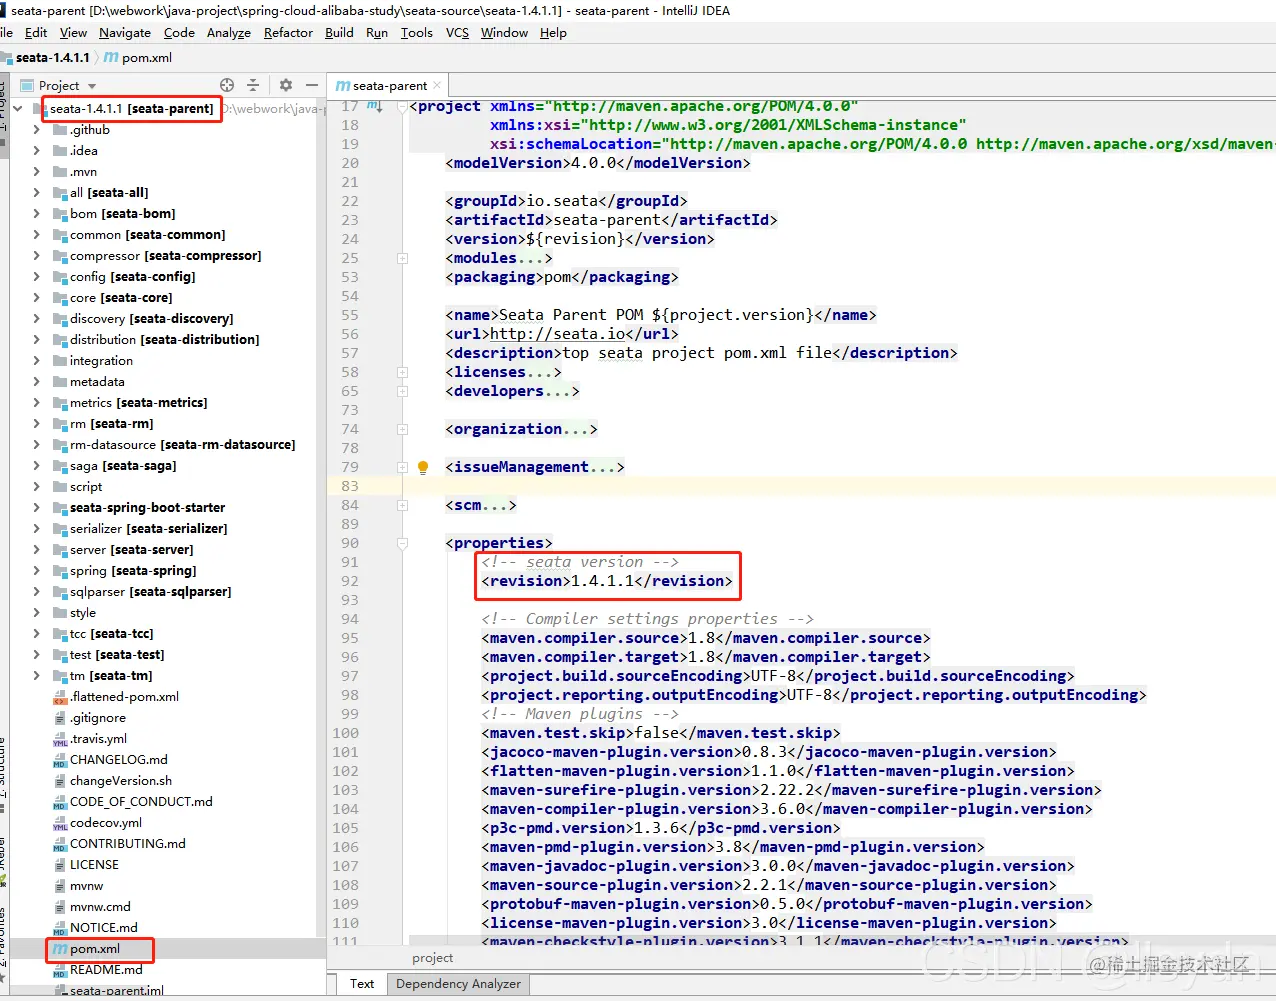
Task: Click the .travis.yml file icon
Action: 60,739
